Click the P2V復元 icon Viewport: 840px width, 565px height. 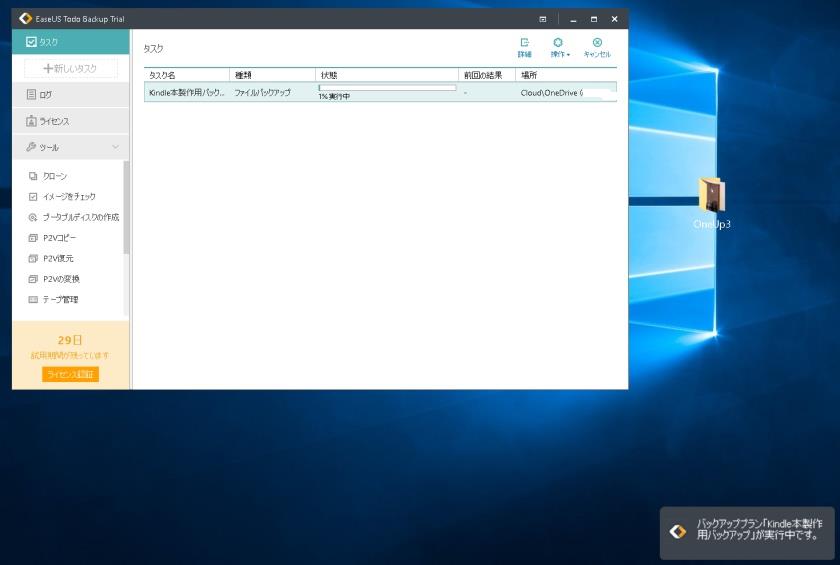pyautogui.click(x=33, y=258)
